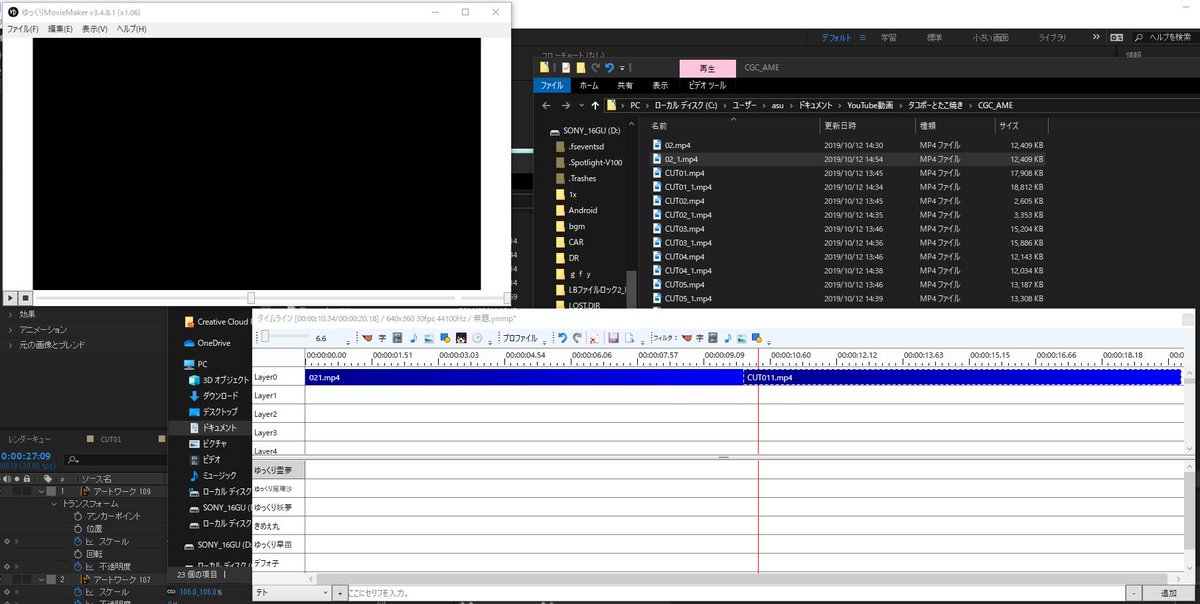Toggle the audio note filter after フィルタ
This screenshot has height=604, width=1200.
728,338
